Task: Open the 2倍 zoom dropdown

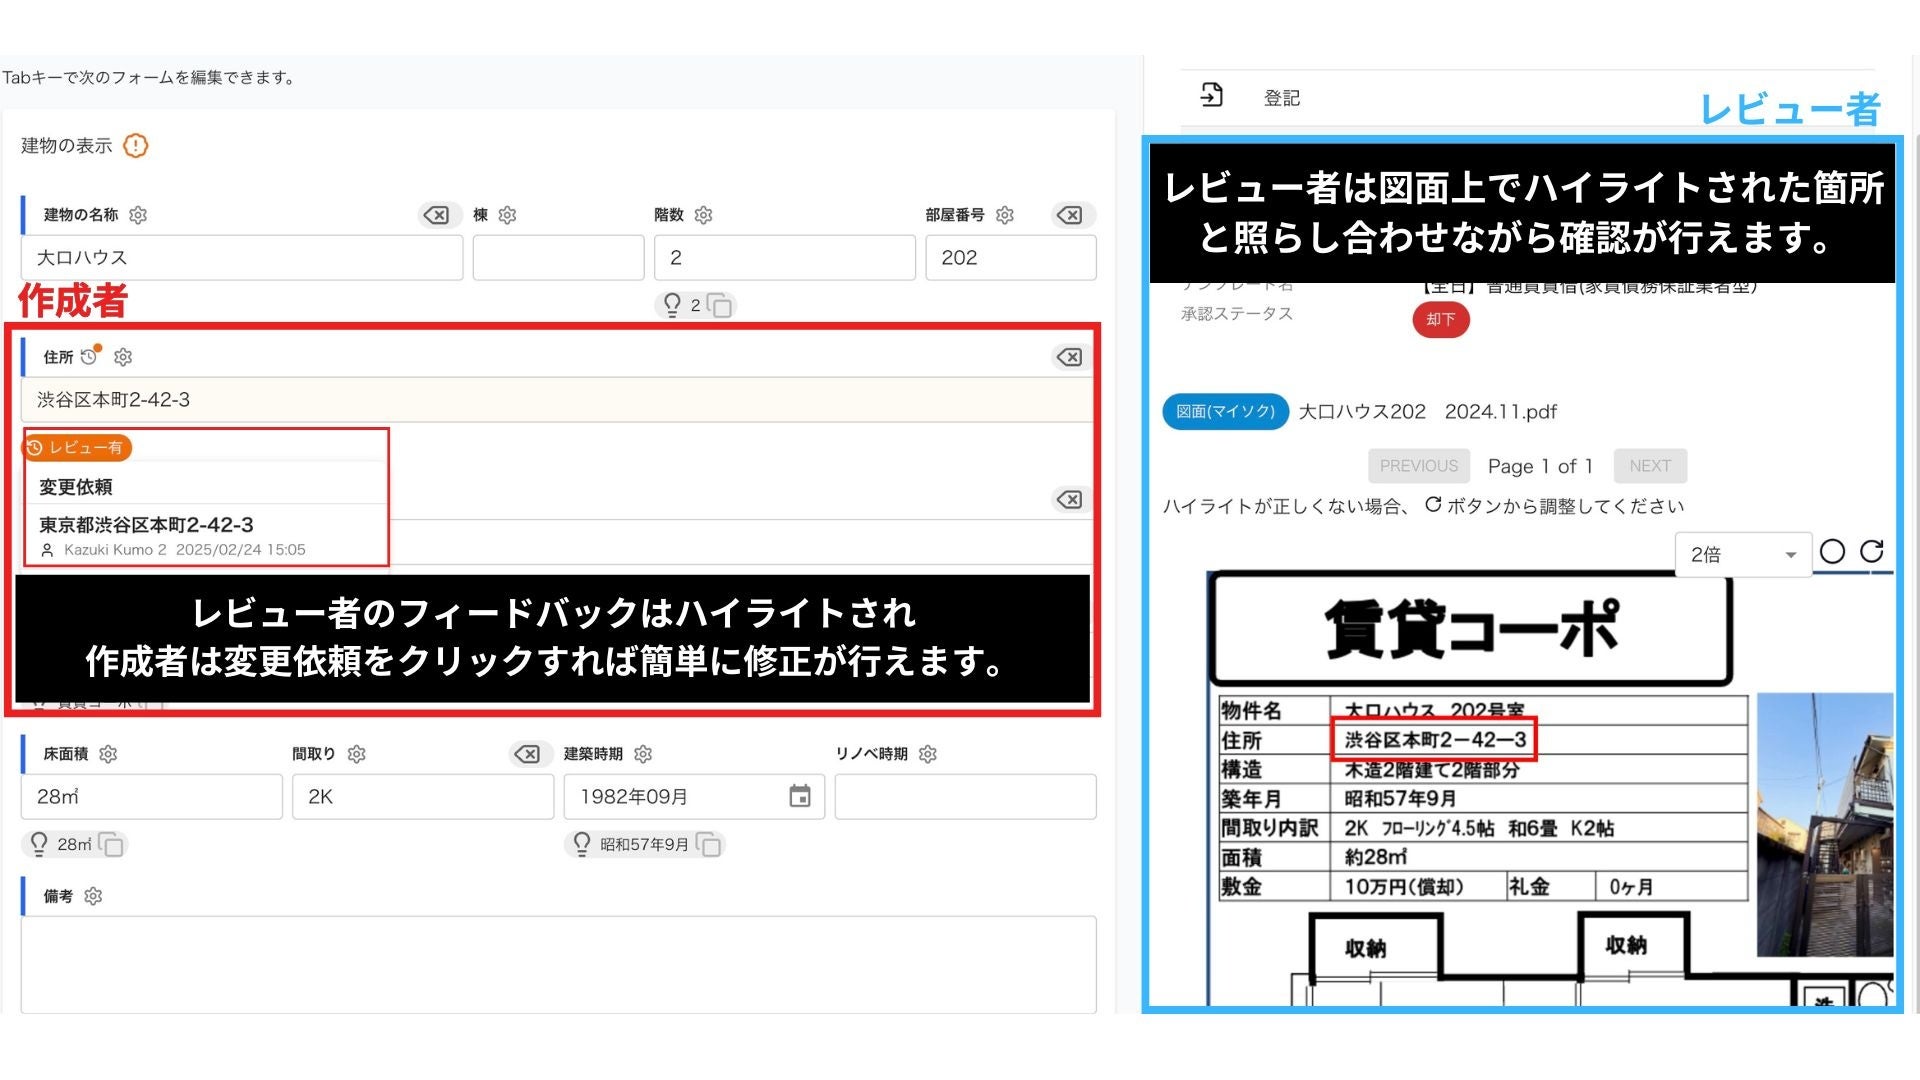Action: [1742, 555]
